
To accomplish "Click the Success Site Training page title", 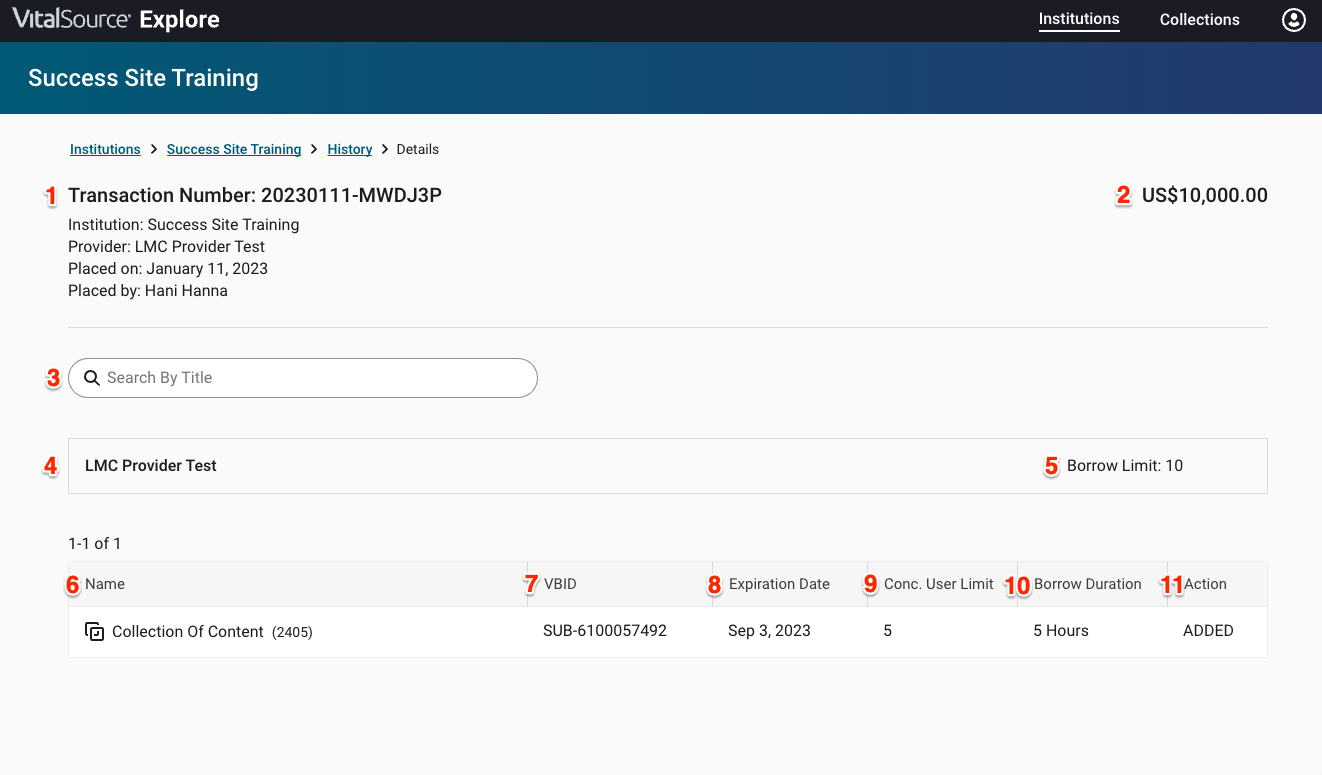I will click(143, 78).
